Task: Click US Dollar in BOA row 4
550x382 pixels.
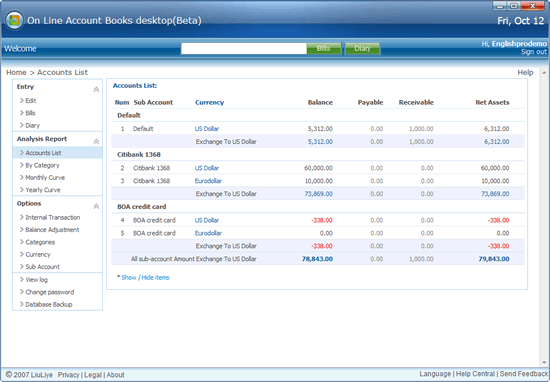Action: pos(207,220)
